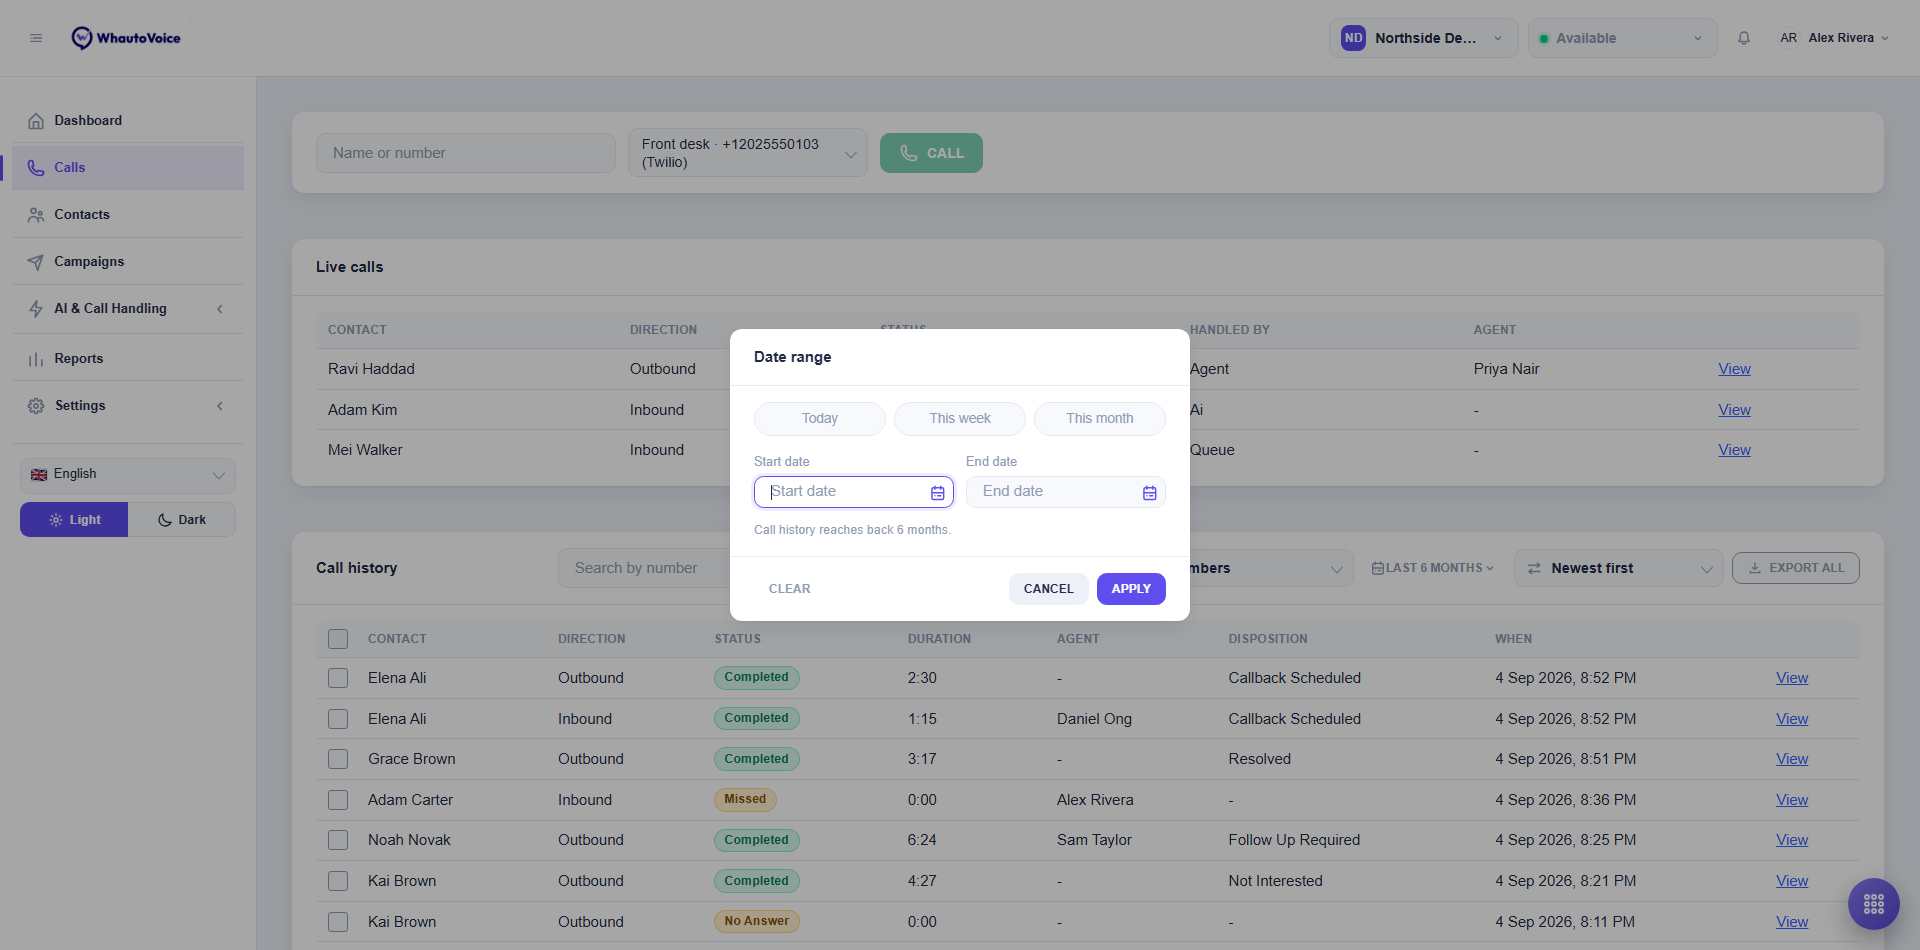This screenshot has height=950, width=1920.
Task: Check the Noah Novak row checkbox
Action: coord(338,840)
